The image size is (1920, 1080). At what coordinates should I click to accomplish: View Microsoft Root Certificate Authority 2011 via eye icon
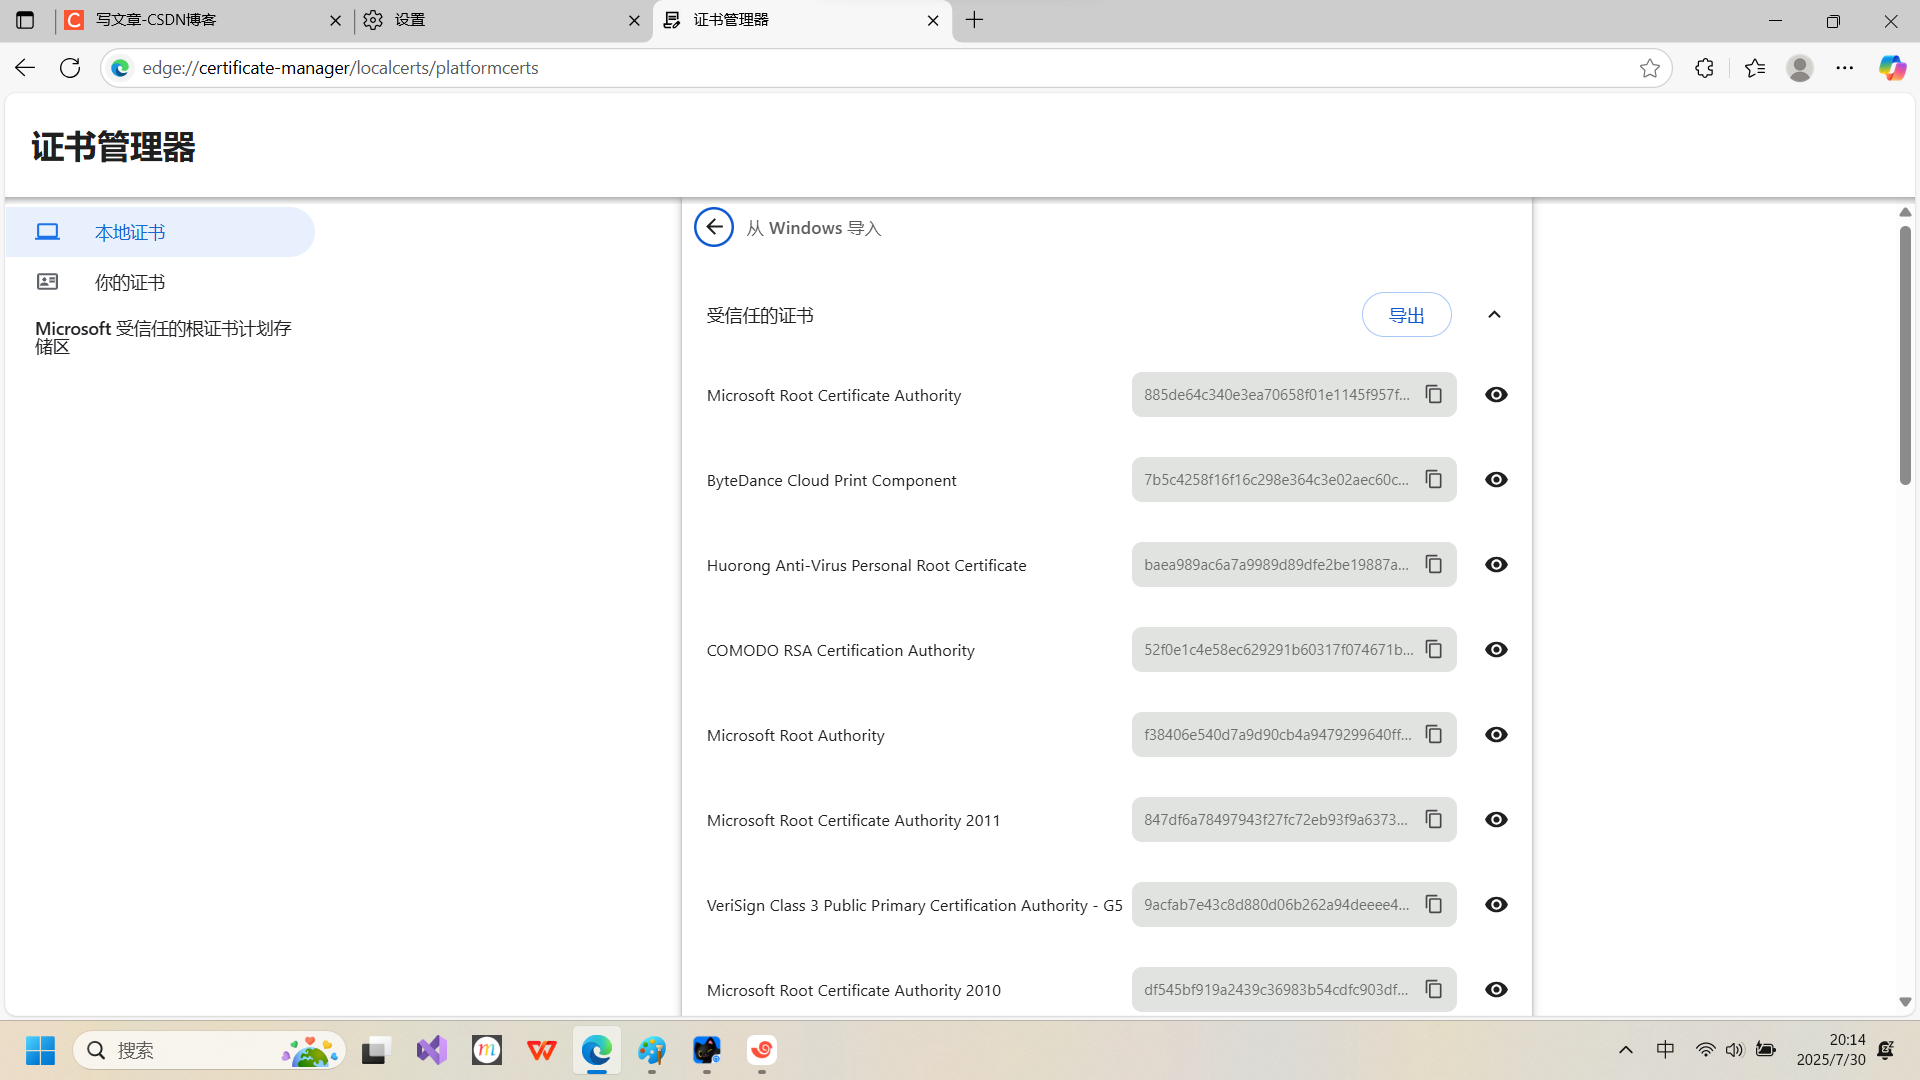[x=1496, y=820]
